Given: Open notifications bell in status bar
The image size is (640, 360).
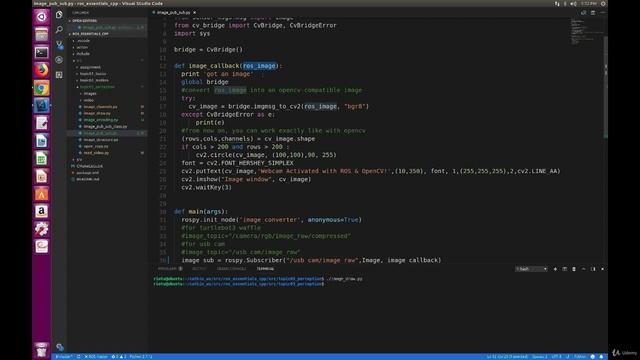Looking at the screenshot, I should [x=601, y=357].
